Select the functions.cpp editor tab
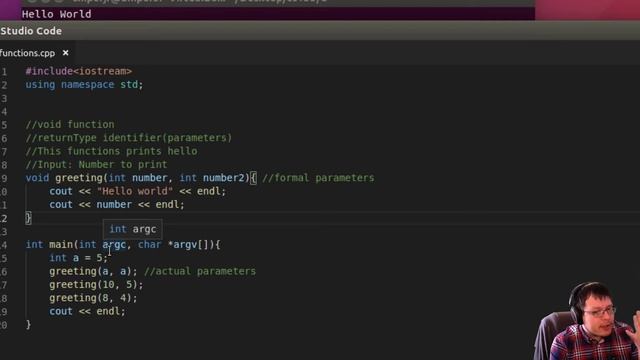The image size is (640, 360). tap(37, 53)
